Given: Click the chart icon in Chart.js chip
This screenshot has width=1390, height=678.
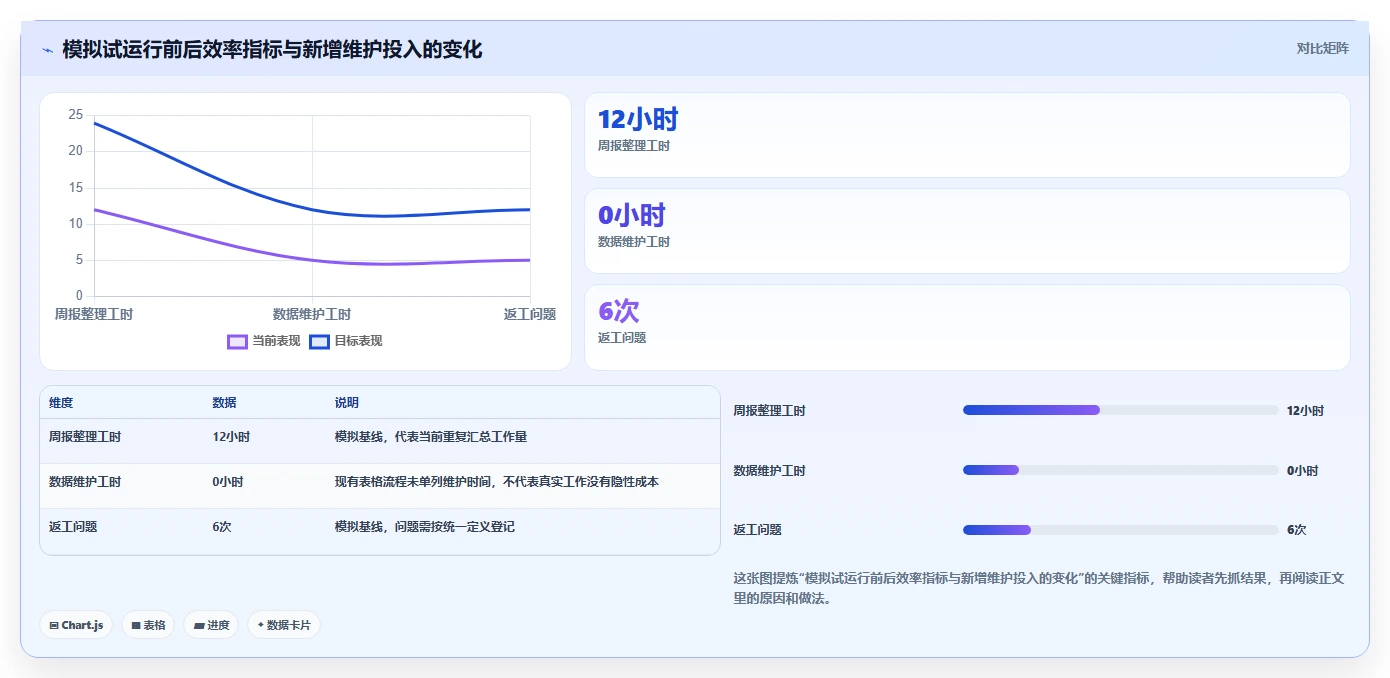Looking at the screenshot, I should tap(53, 626).
